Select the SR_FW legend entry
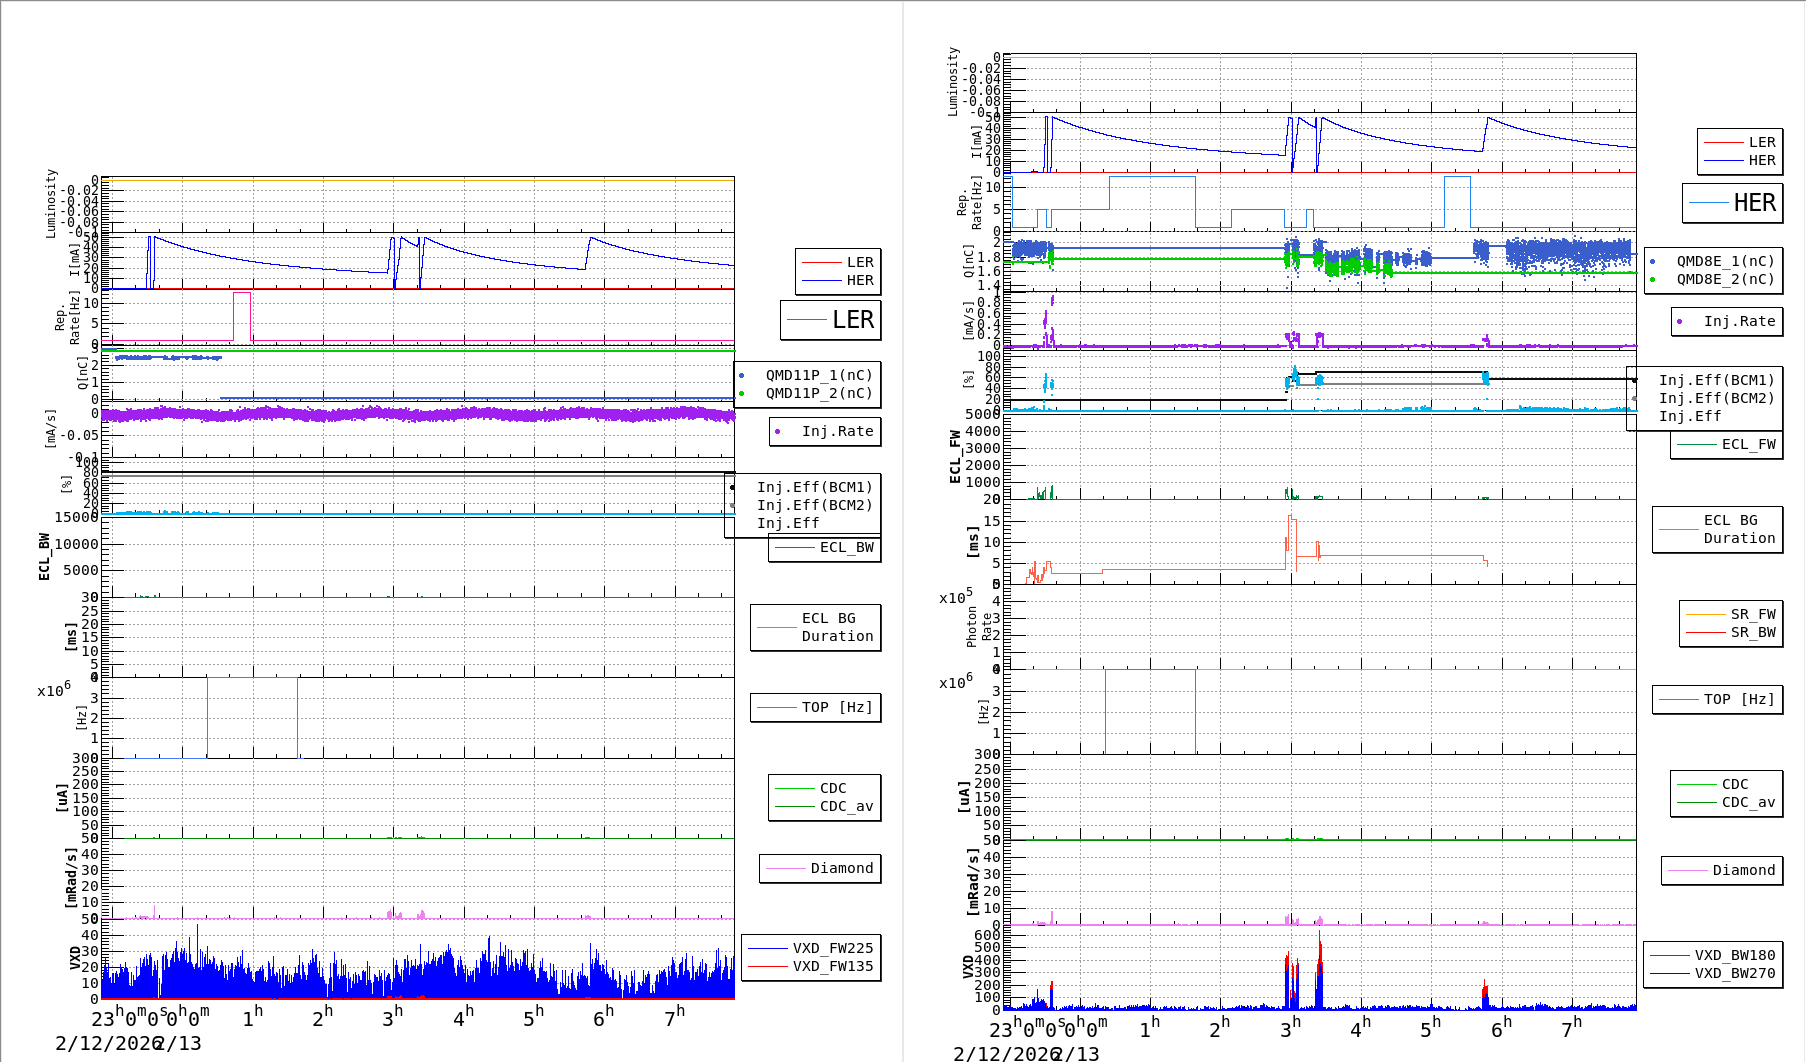The width and height of the screenshot is (1806, 1062). click(1752, 614)
